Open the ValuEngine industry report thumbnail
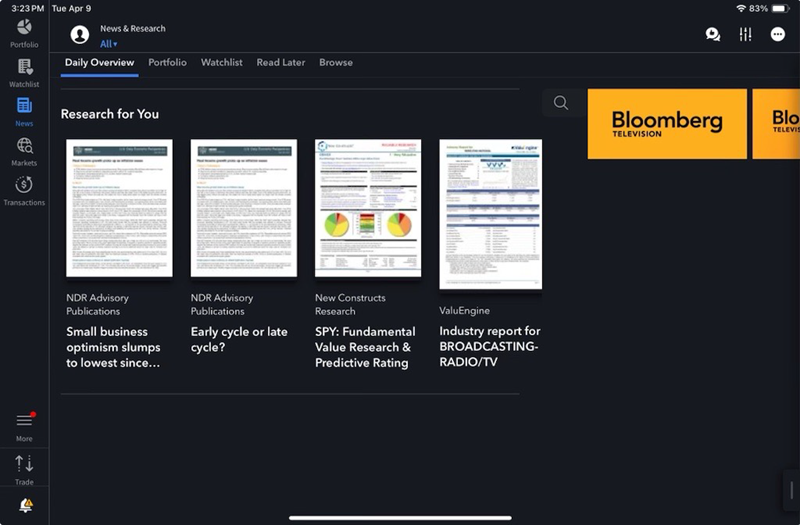 (x=491, y=214)
